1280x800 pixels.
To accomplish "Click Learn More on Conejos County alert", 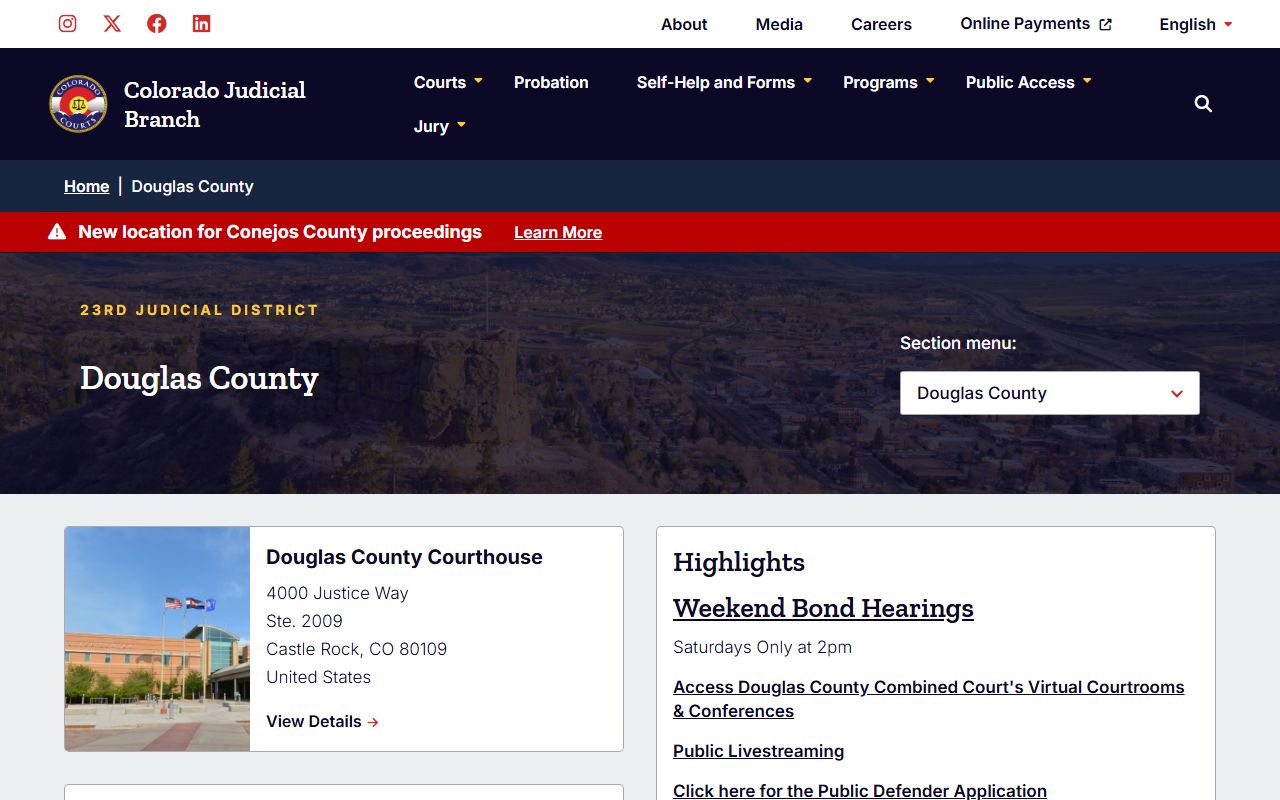I will coord(557,232).
